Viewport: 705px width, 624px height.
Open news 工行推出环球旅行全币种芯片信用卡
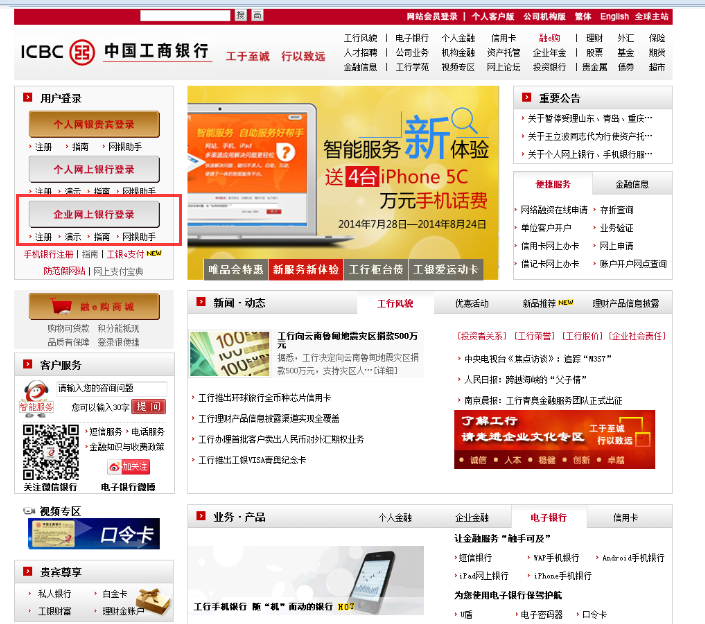tap(264, 398)
